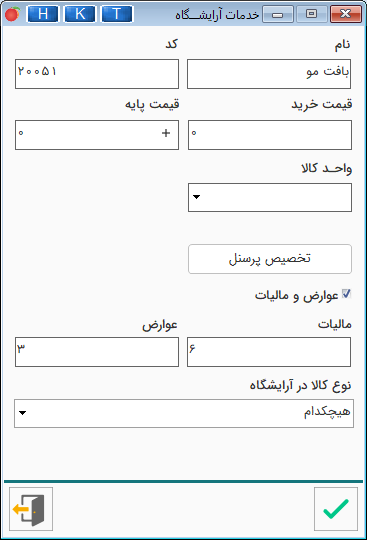Image resolution: width=367 pixels, height=540 pixels.
Task: Click the قیمت پایه input field
Action: pos(97,135)
